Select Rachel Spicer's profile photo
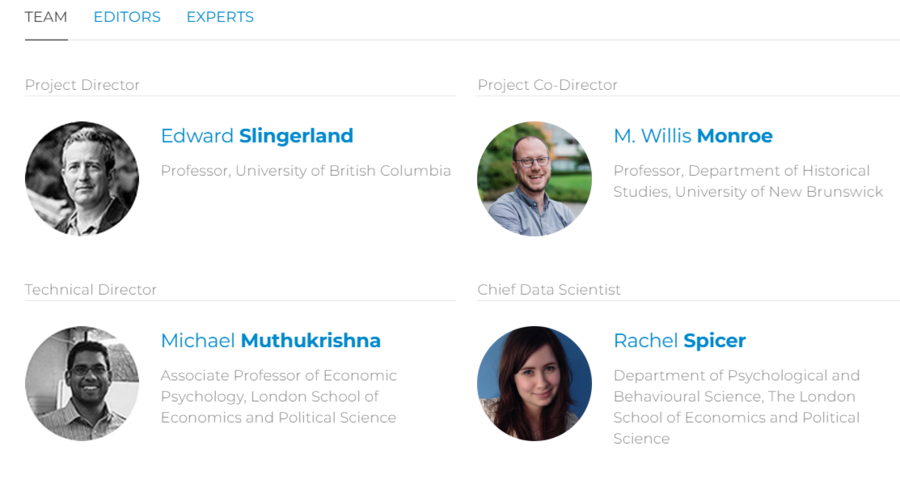 534,383
